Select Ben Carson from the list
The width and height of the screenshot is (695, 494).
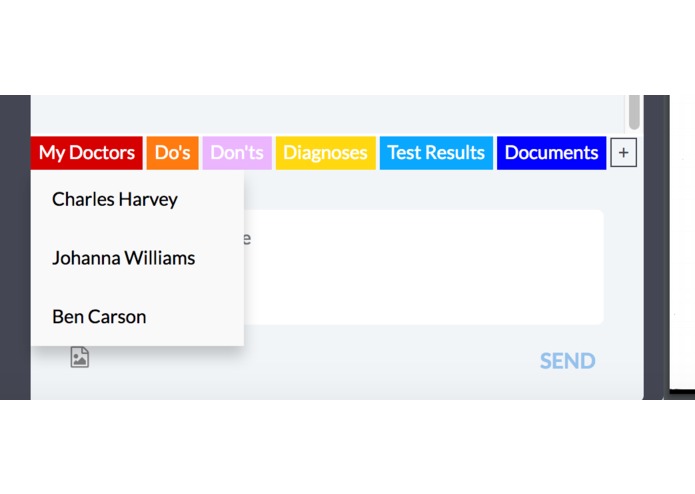[137, 316]
